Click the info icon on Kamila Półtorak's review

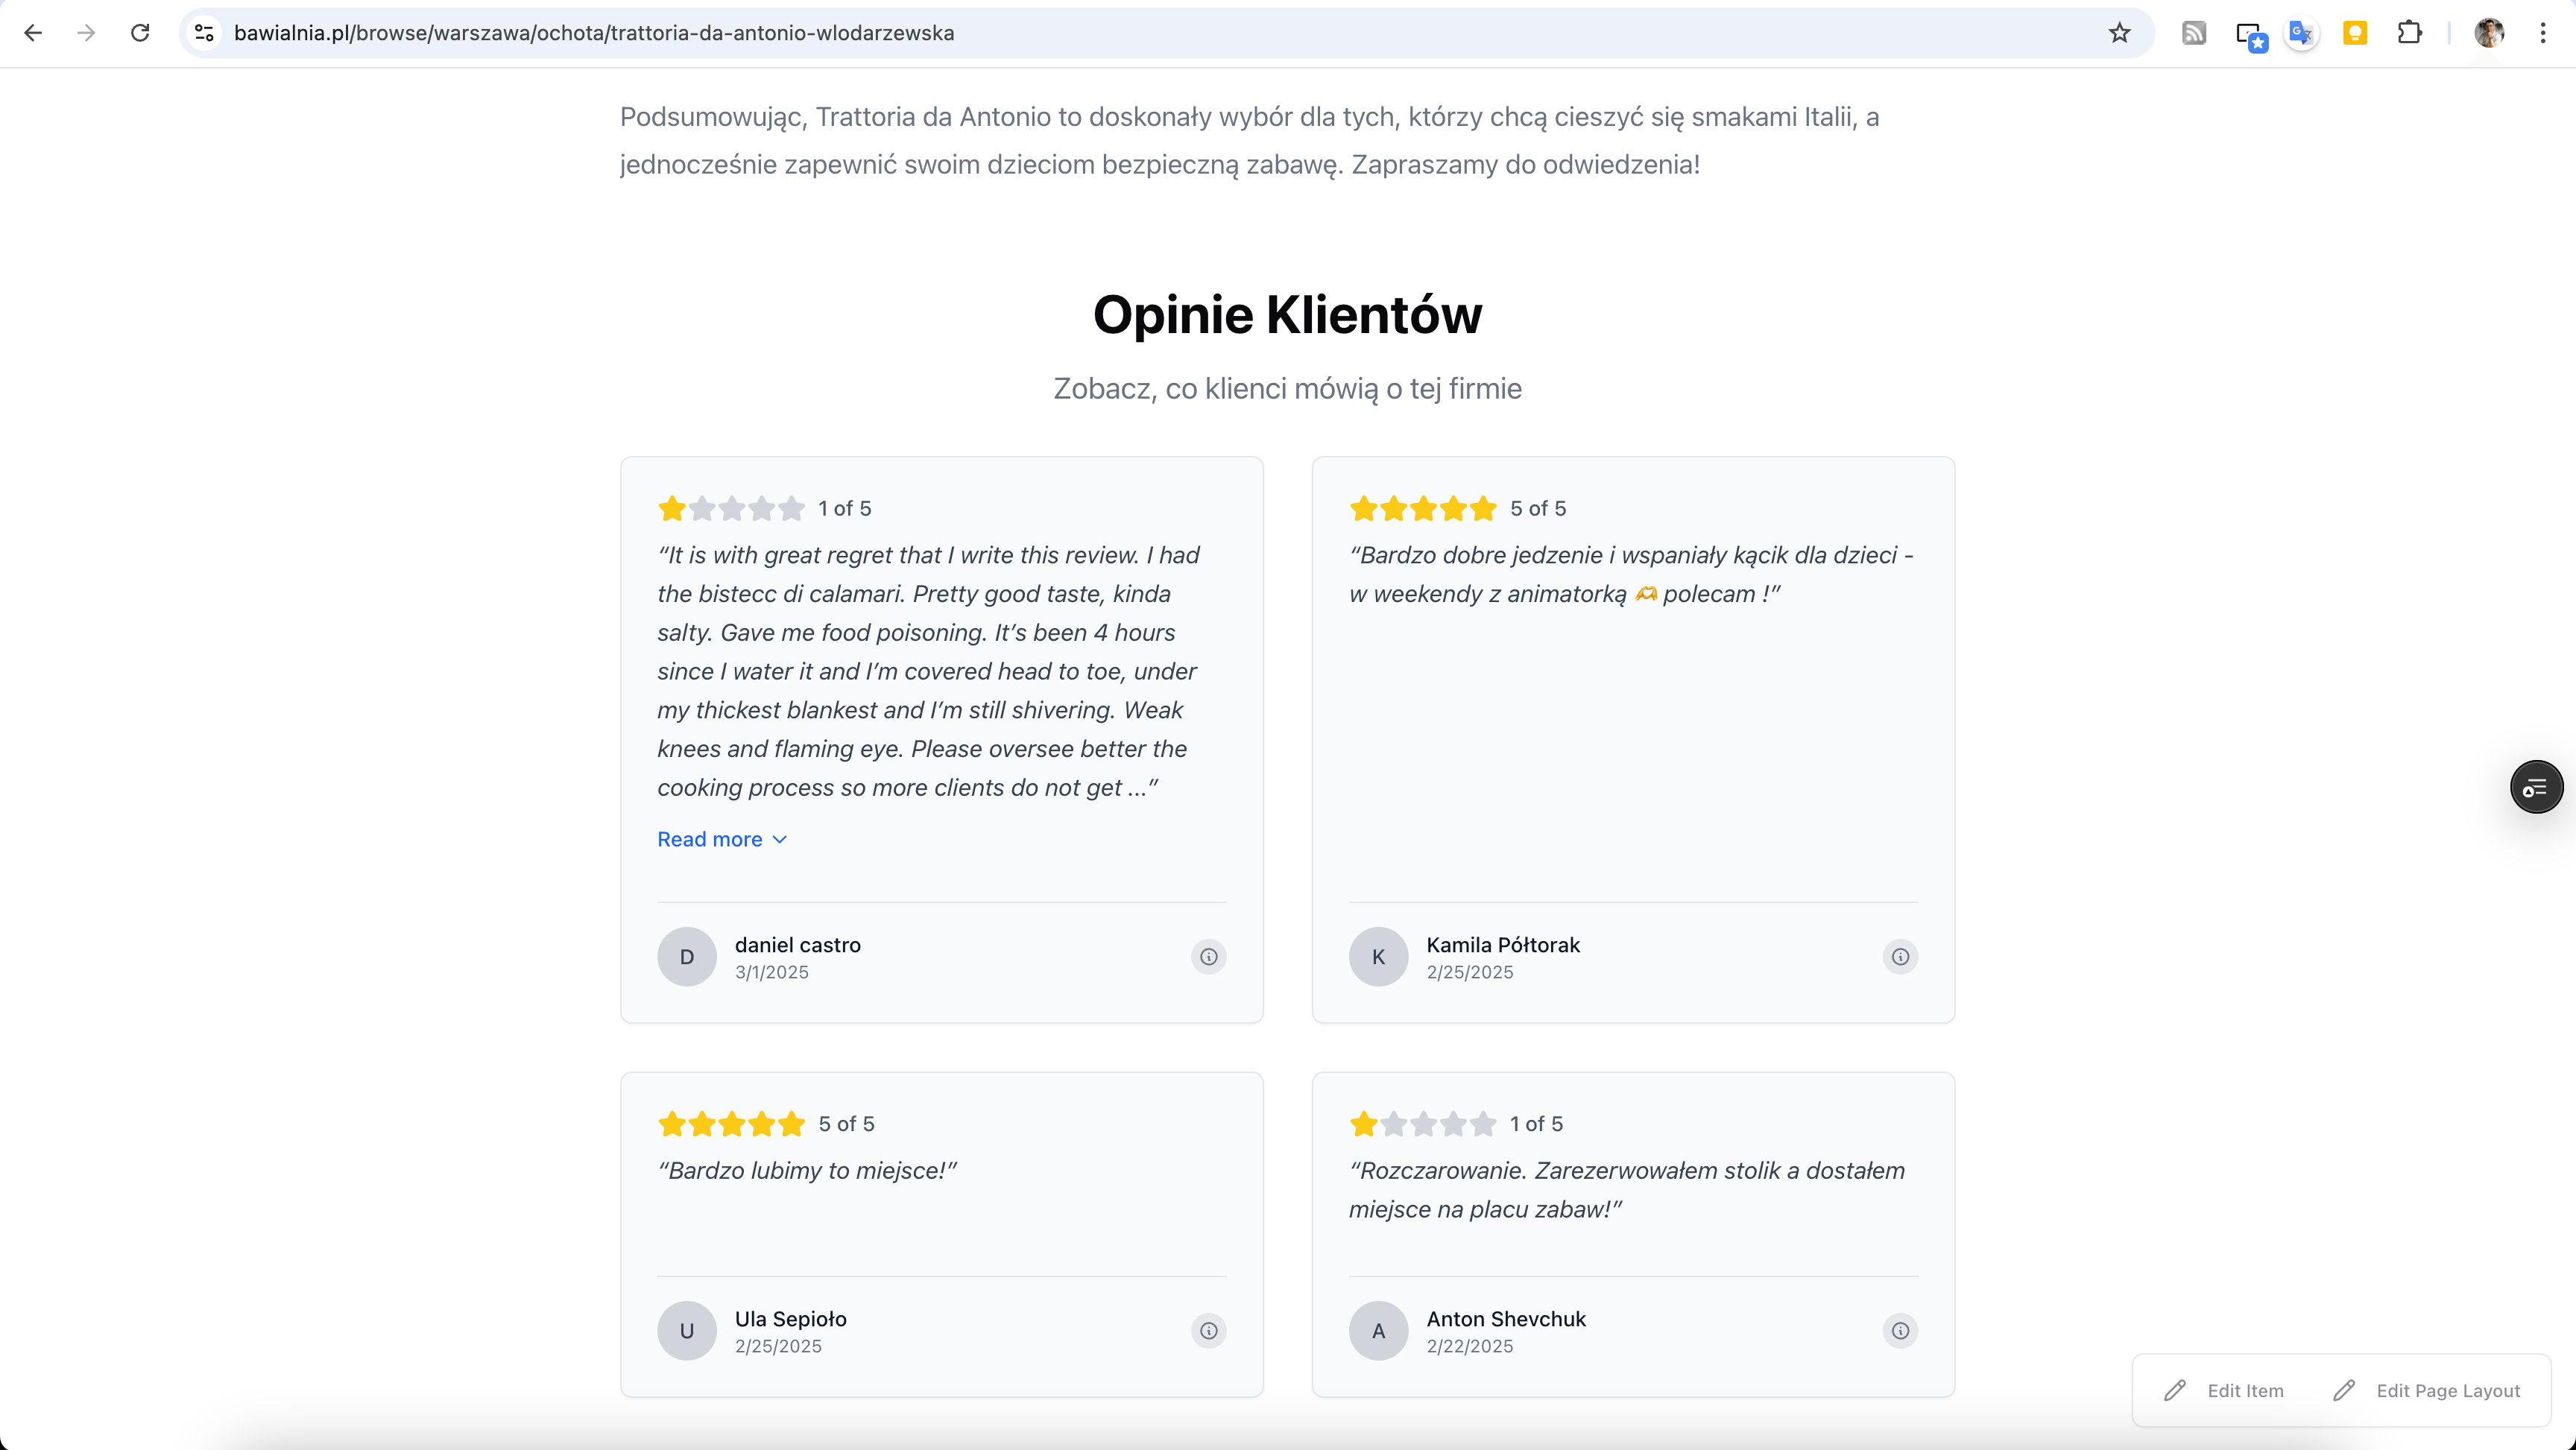click(1900, 957)
